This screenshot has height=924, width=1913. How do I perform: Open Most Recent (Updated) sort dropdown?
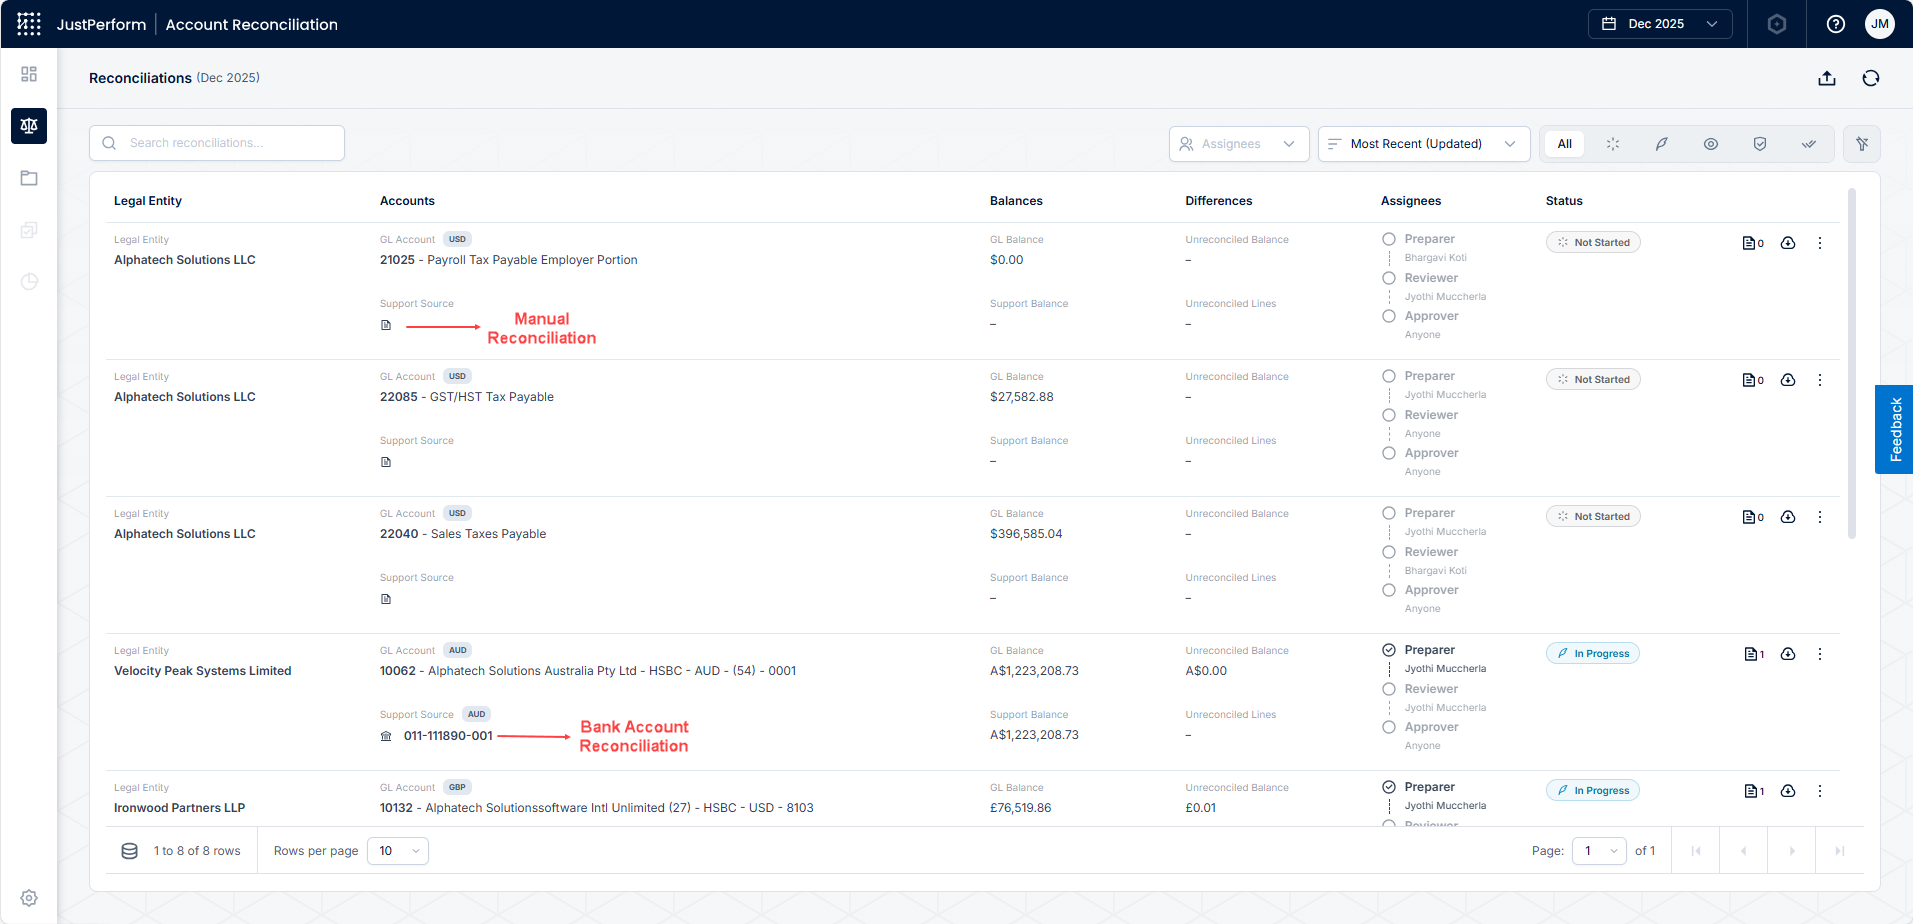coord(1424,144)
